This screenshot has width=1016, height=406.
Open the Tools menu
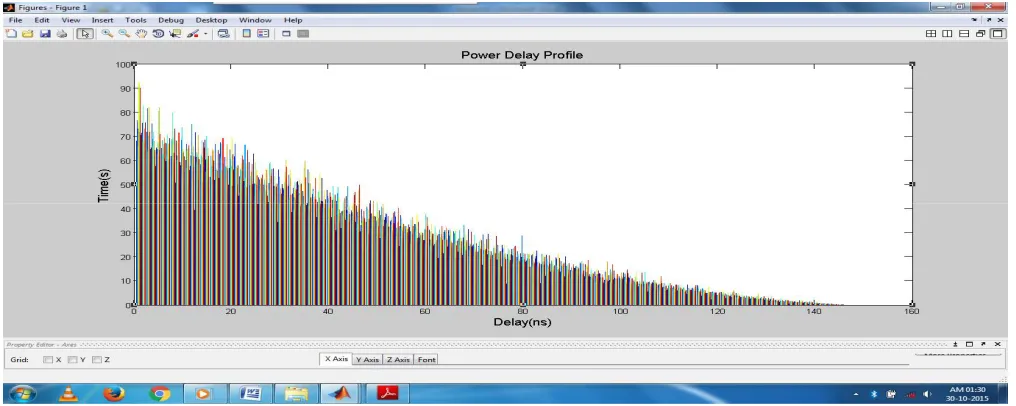point(135,20)
